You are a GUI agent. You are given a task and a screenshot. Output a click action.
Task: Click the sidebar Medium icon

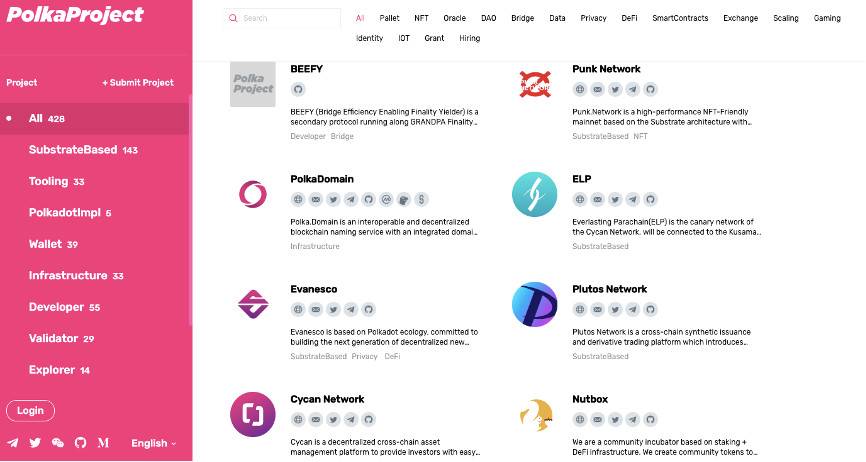[x=103, y=442]
